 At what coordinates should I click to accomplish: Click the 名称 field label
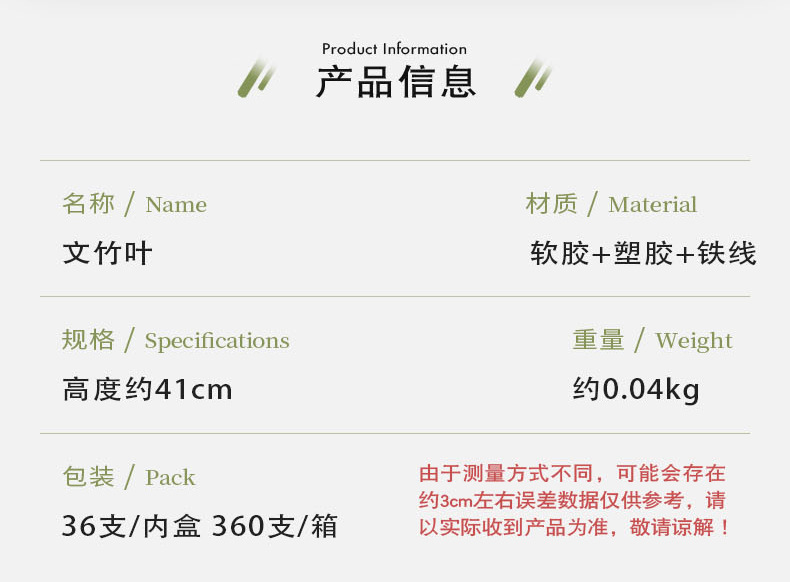coord(88,204)
